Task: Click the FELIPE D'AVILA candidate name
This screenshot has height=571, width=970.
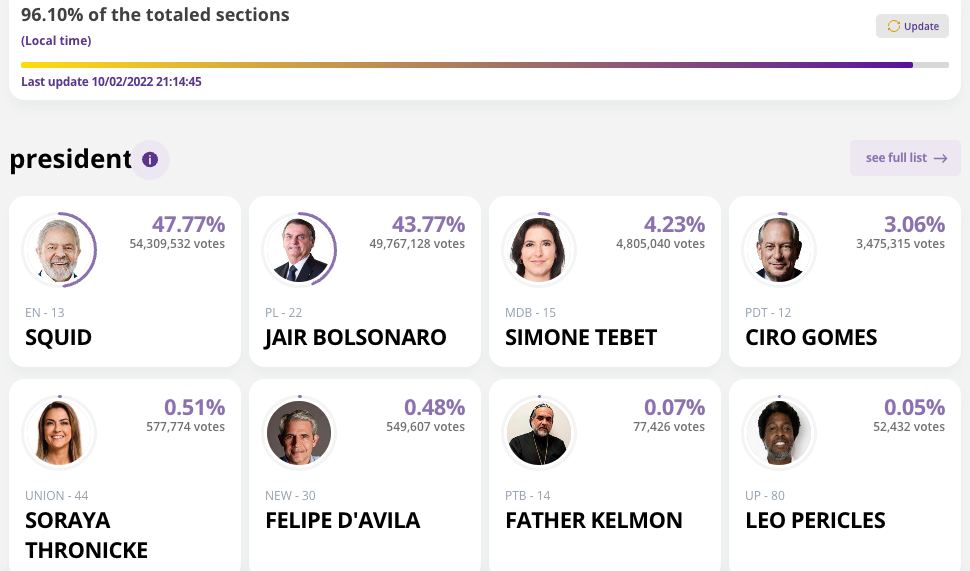Action: pyautogui.click(x=342, y=520)
